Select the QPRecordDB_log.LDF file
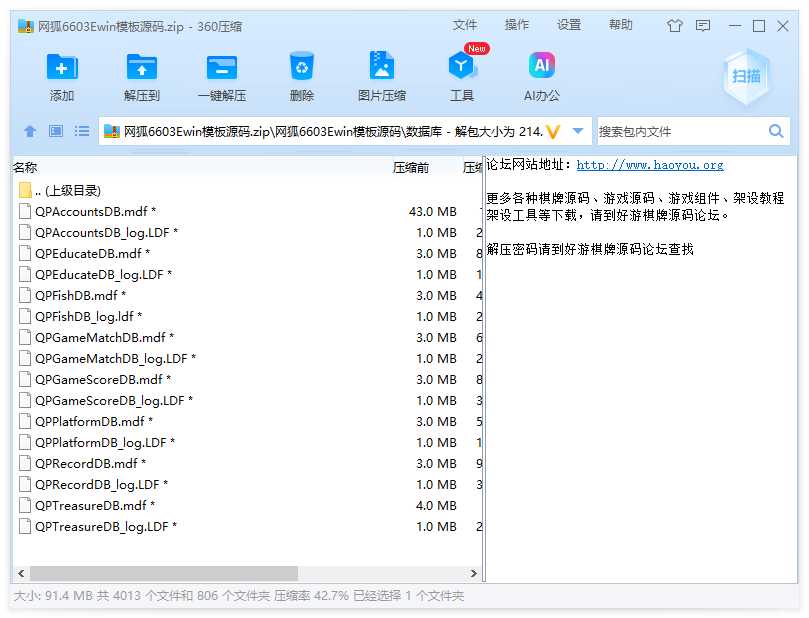This screenshot has height=618, width=809. point(247,484)
